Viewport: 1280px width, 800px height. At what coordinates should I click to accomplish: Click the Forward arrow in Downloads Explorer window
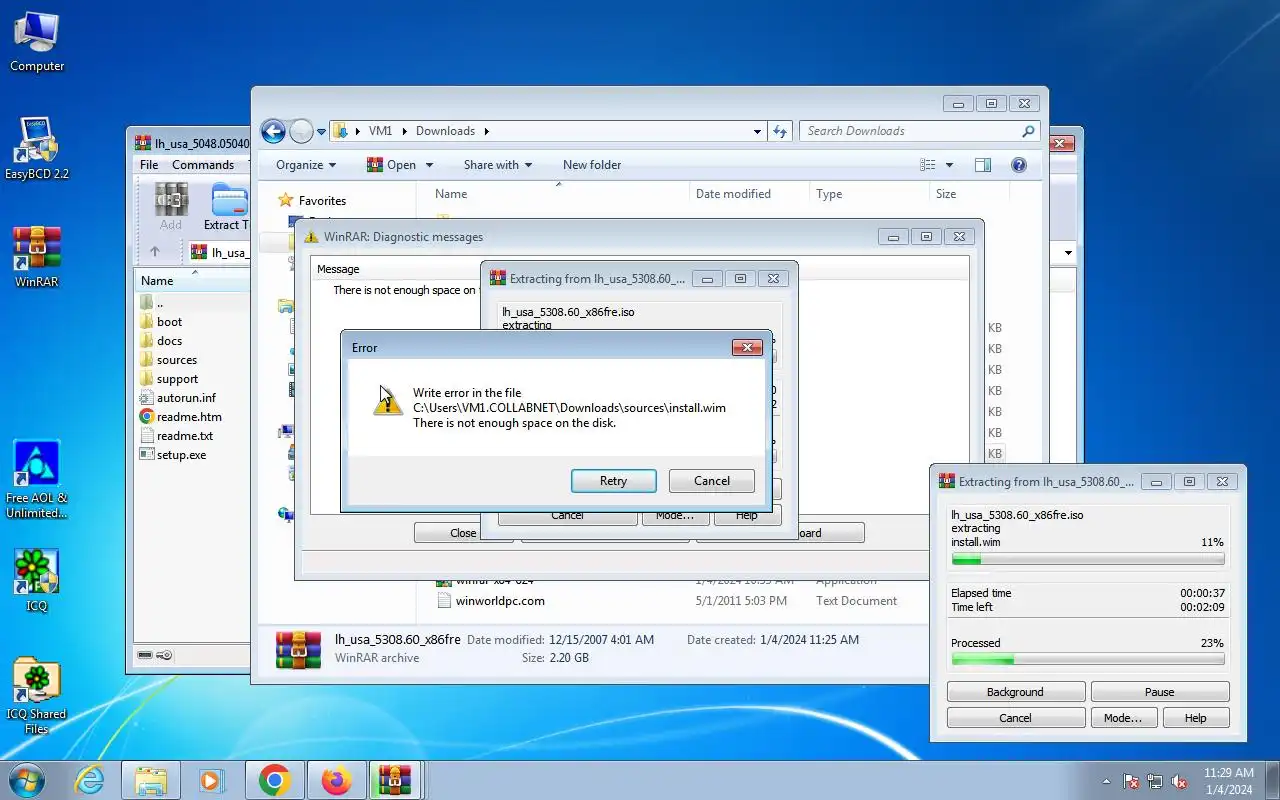[x=301, y=131]
